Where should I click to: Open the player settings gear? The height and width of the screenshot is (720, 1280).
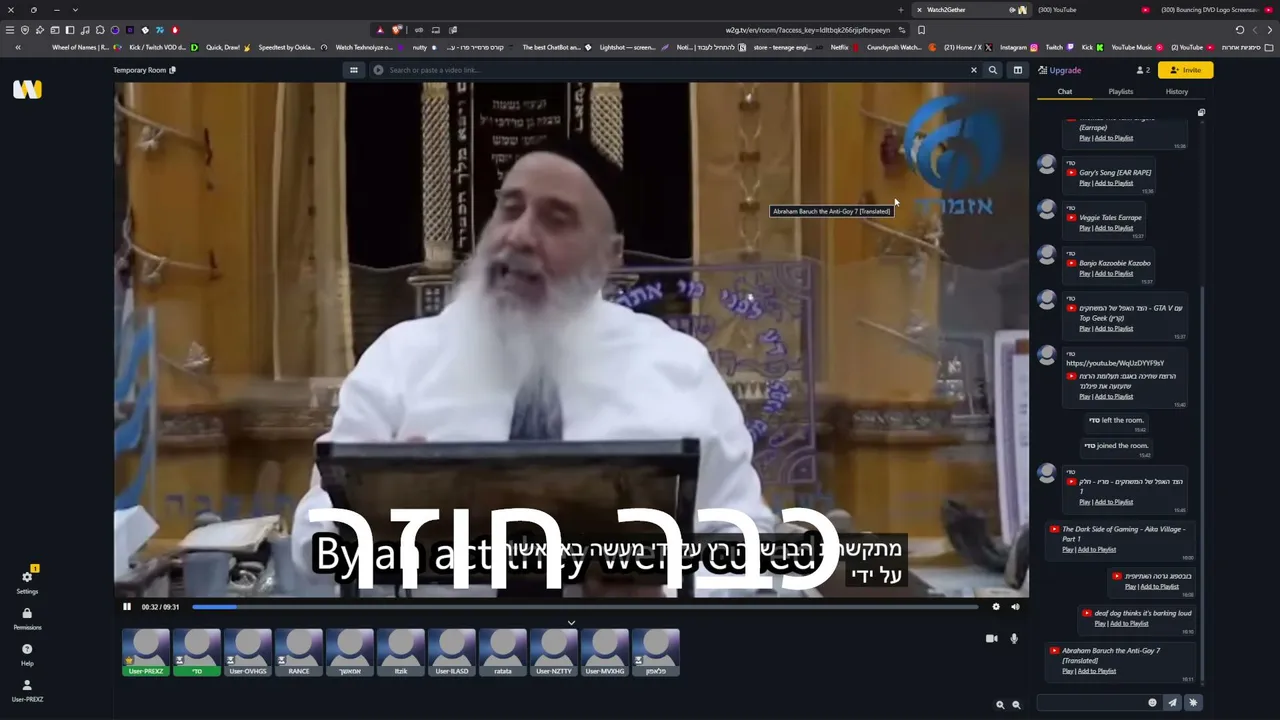tap(996, 607)
